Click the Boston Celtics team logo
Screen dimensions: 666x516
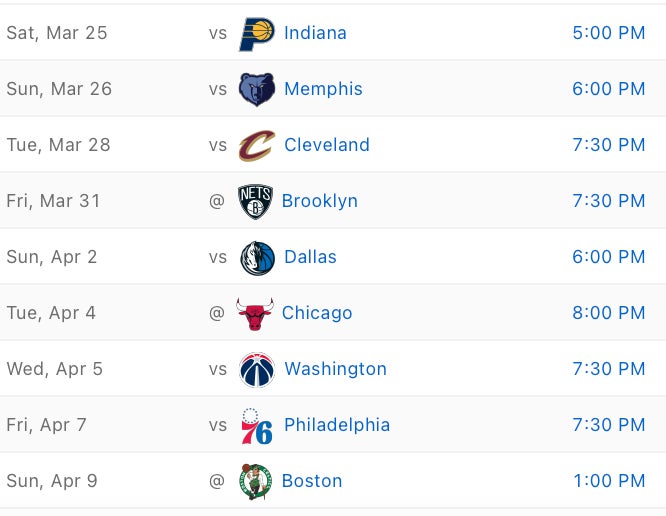pos(255,481)
